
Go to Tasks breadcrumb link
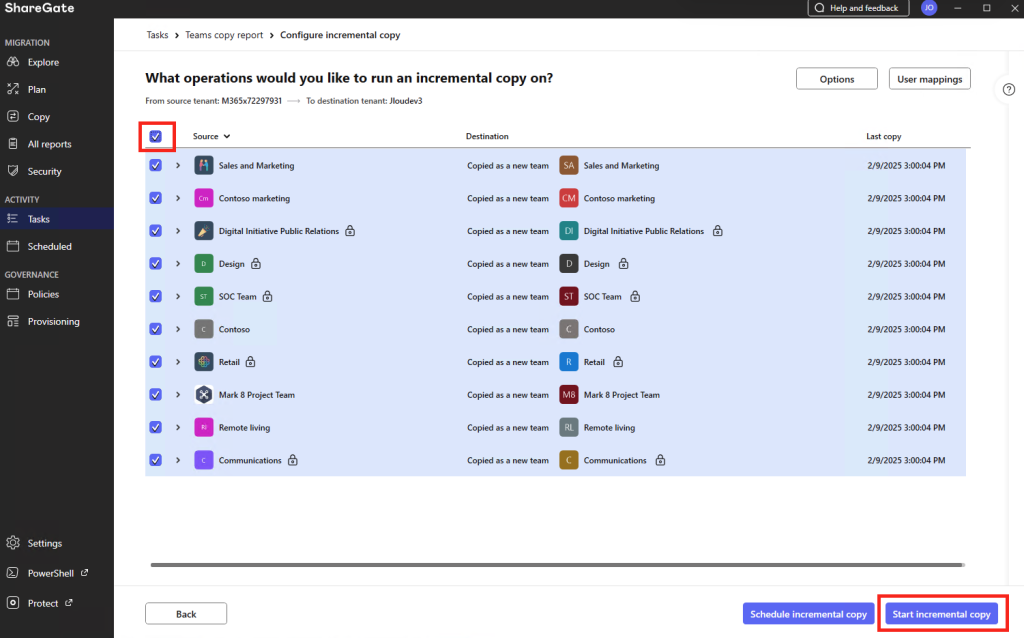(x=157, y=35)
